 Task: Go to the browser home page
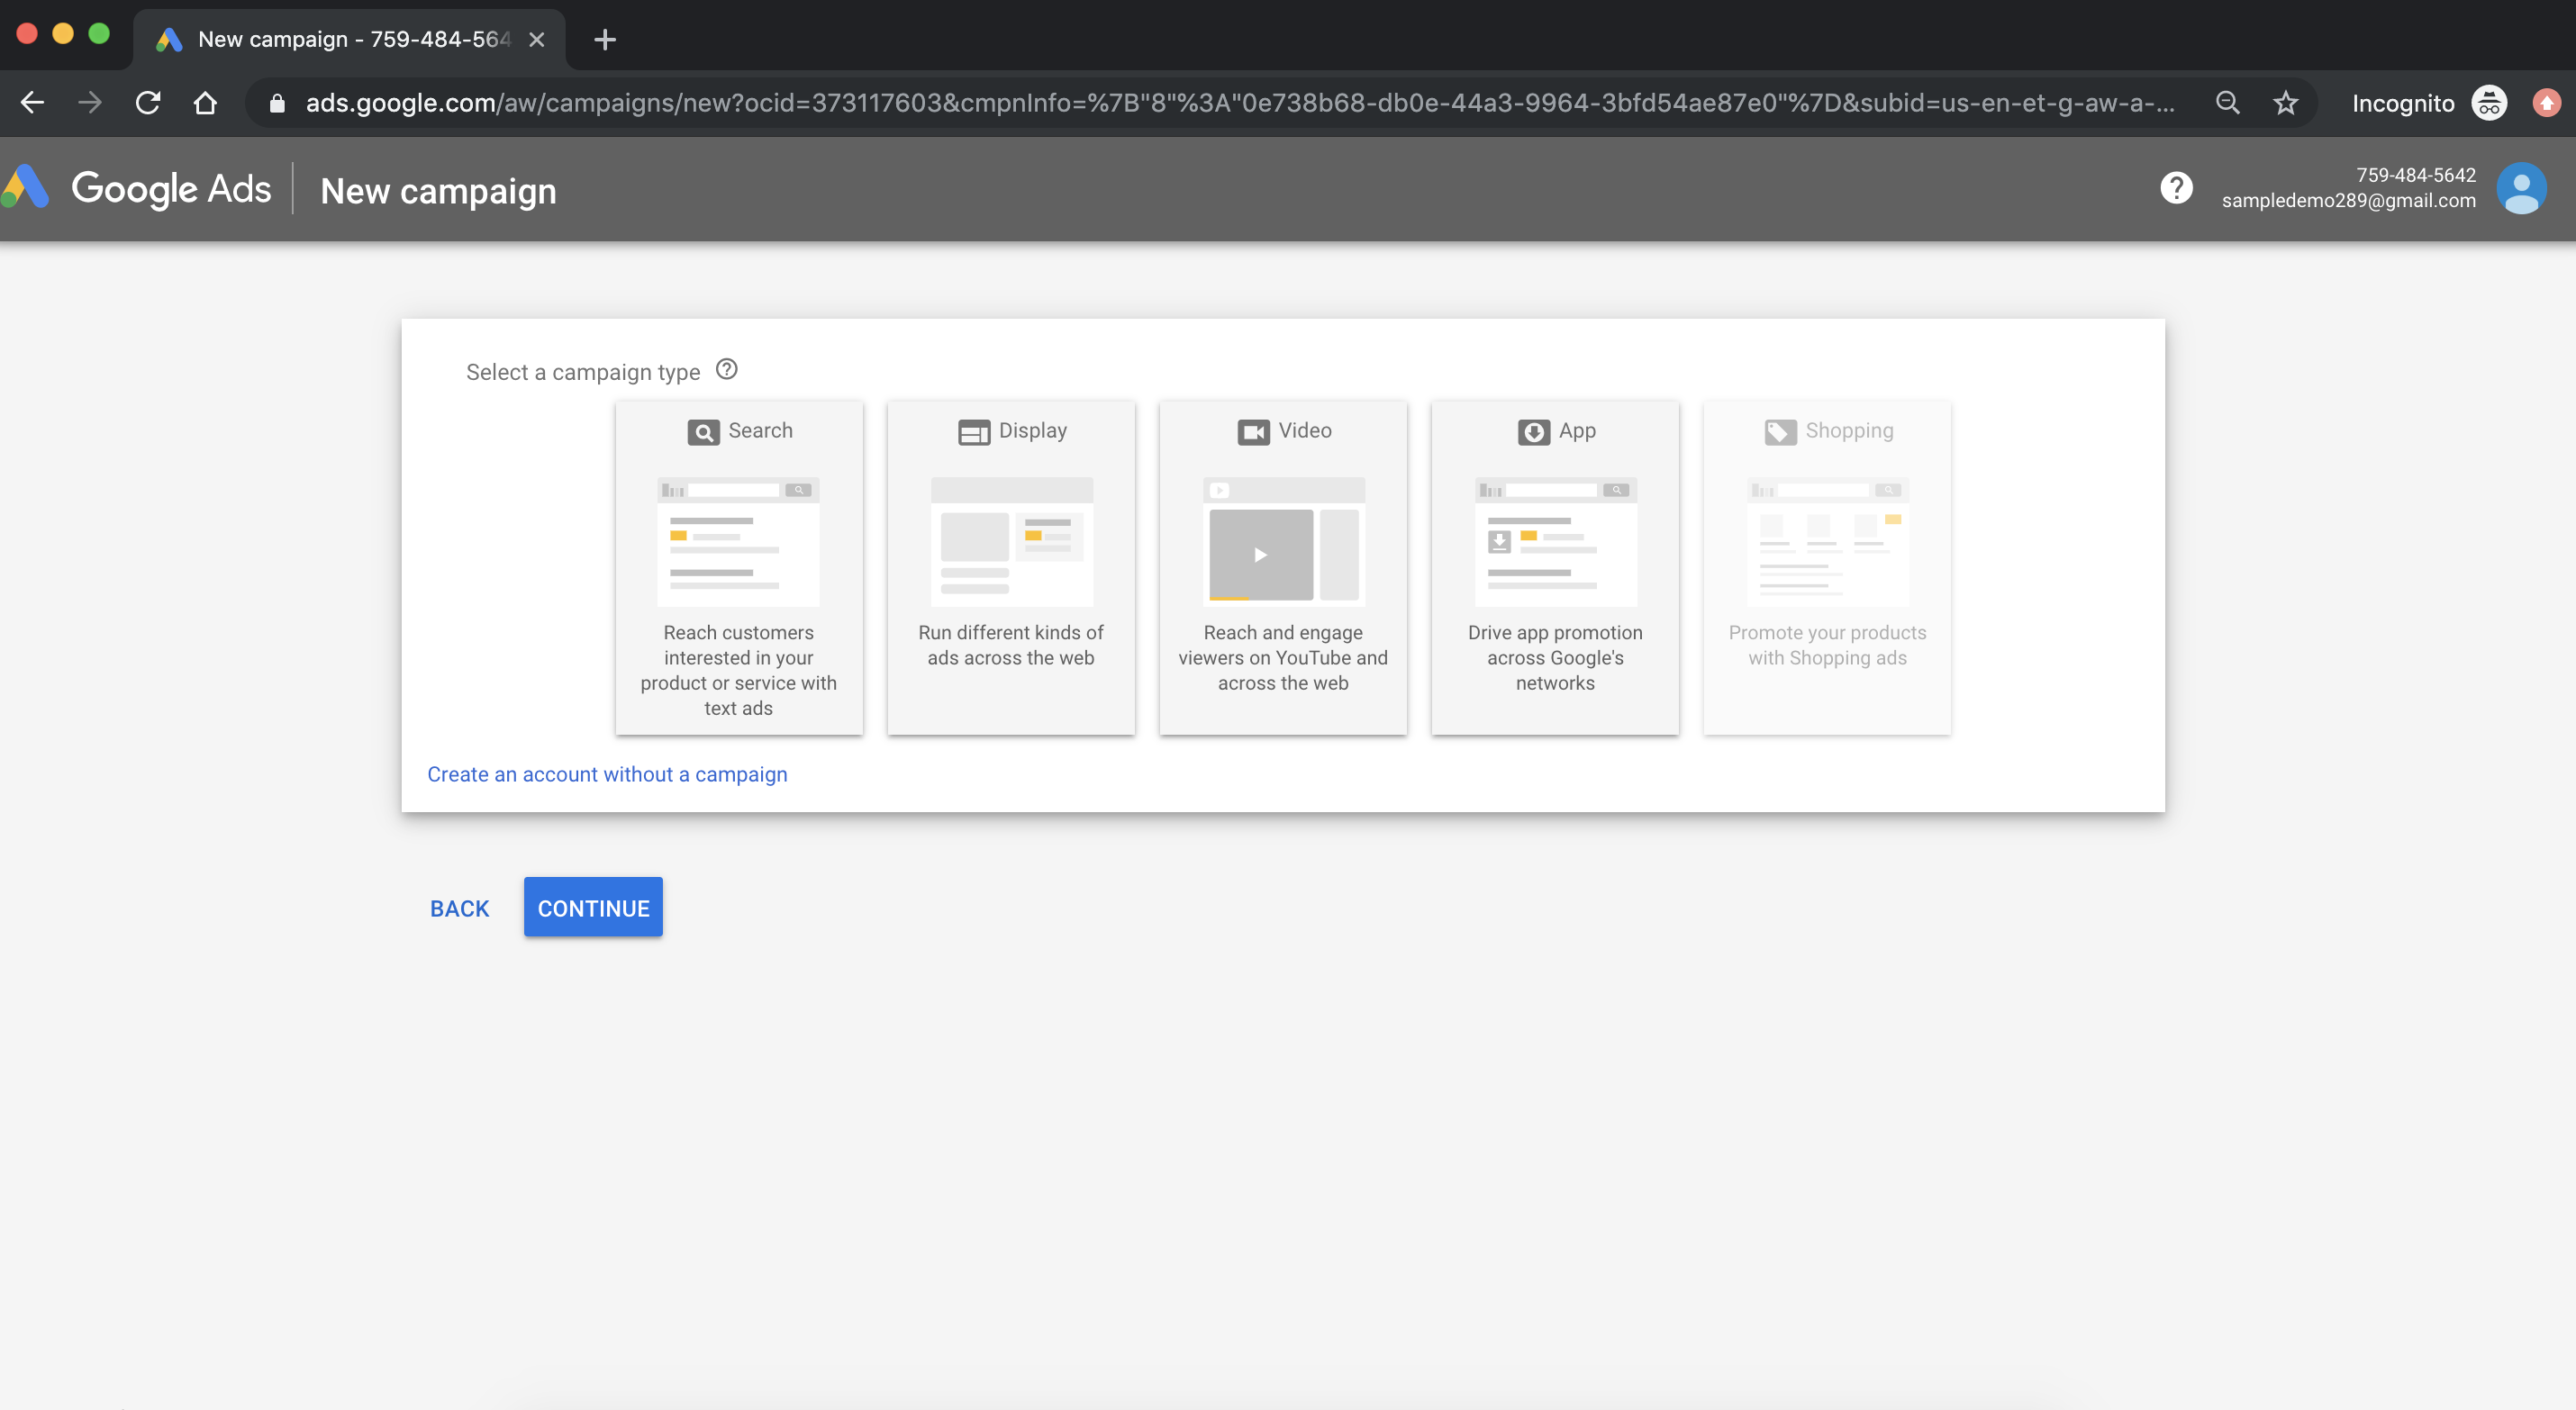point(205,103)
